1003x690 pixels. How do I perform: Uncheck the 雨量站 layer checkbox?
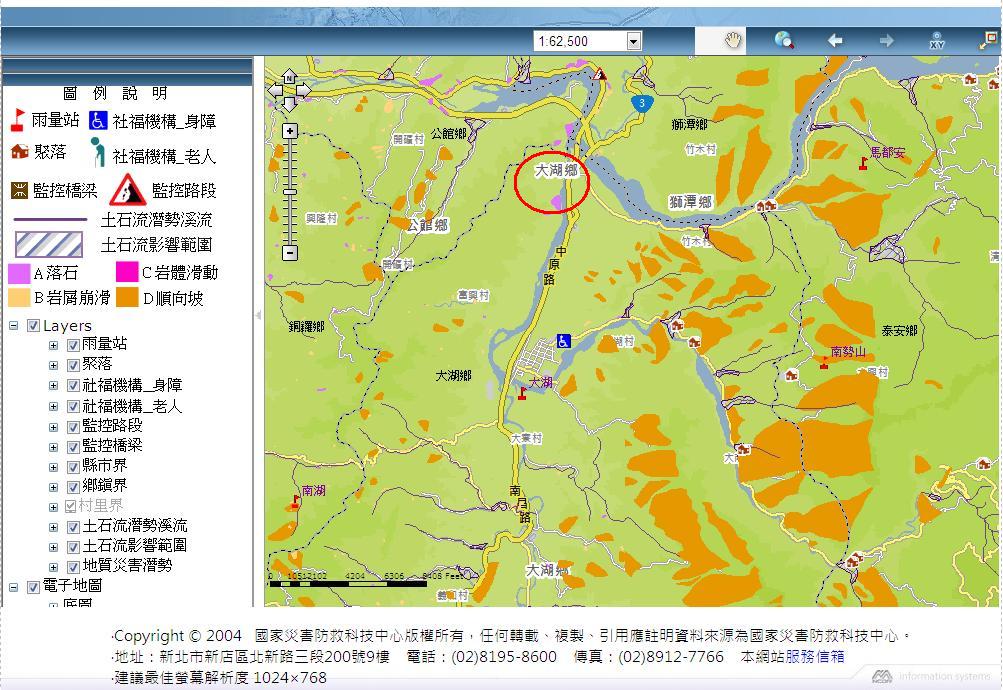point(73,345)
